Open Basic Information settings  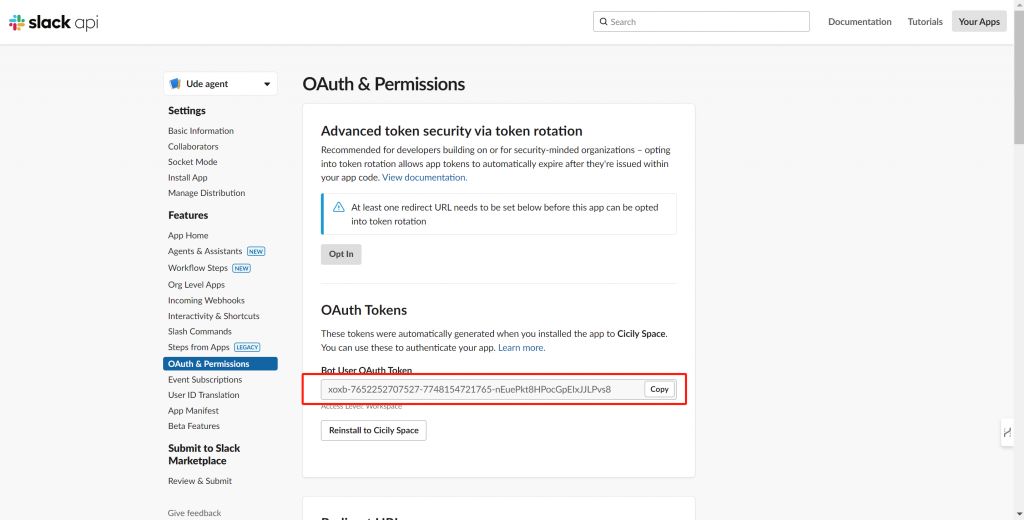200,131
